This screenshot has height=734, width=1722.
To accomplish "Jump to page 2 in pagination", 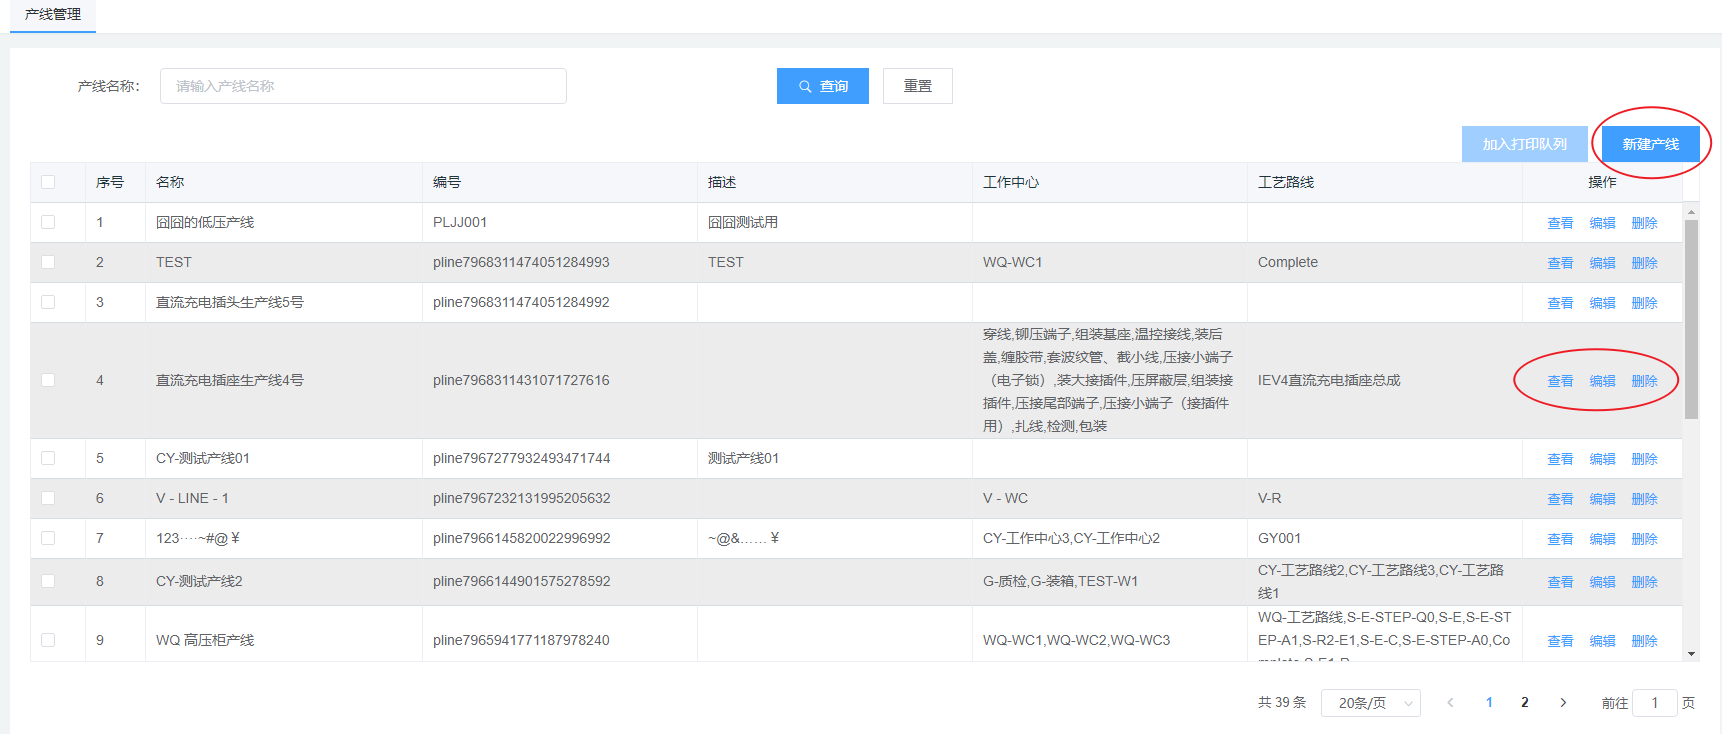I will [x=1525, y=703].
